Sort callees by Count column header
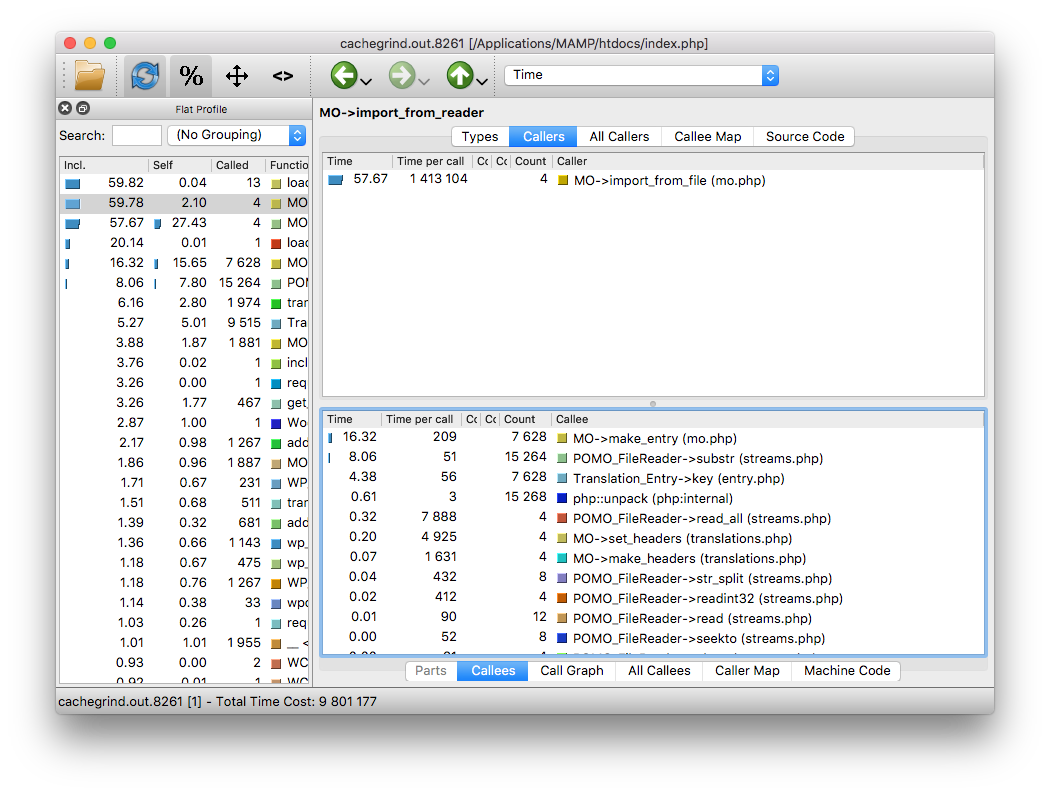 pyautogui.click(x=524, y=419)
